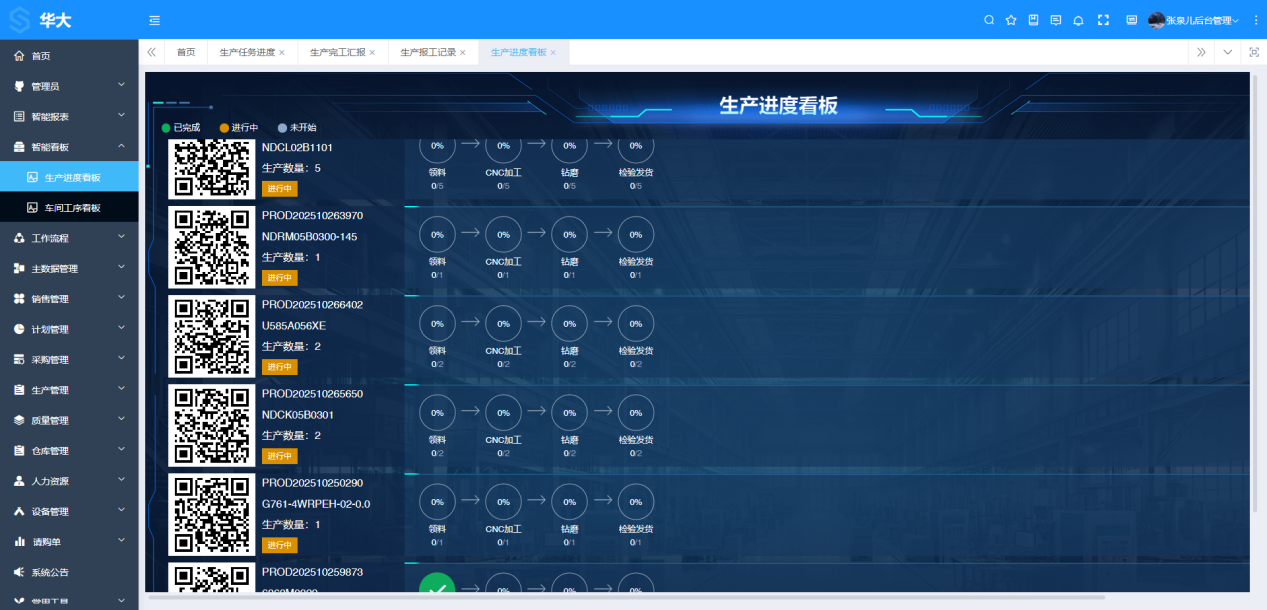Screen dimensions: 1267x610
Task: Click the 华大 logo
Action: pos(41,20)
